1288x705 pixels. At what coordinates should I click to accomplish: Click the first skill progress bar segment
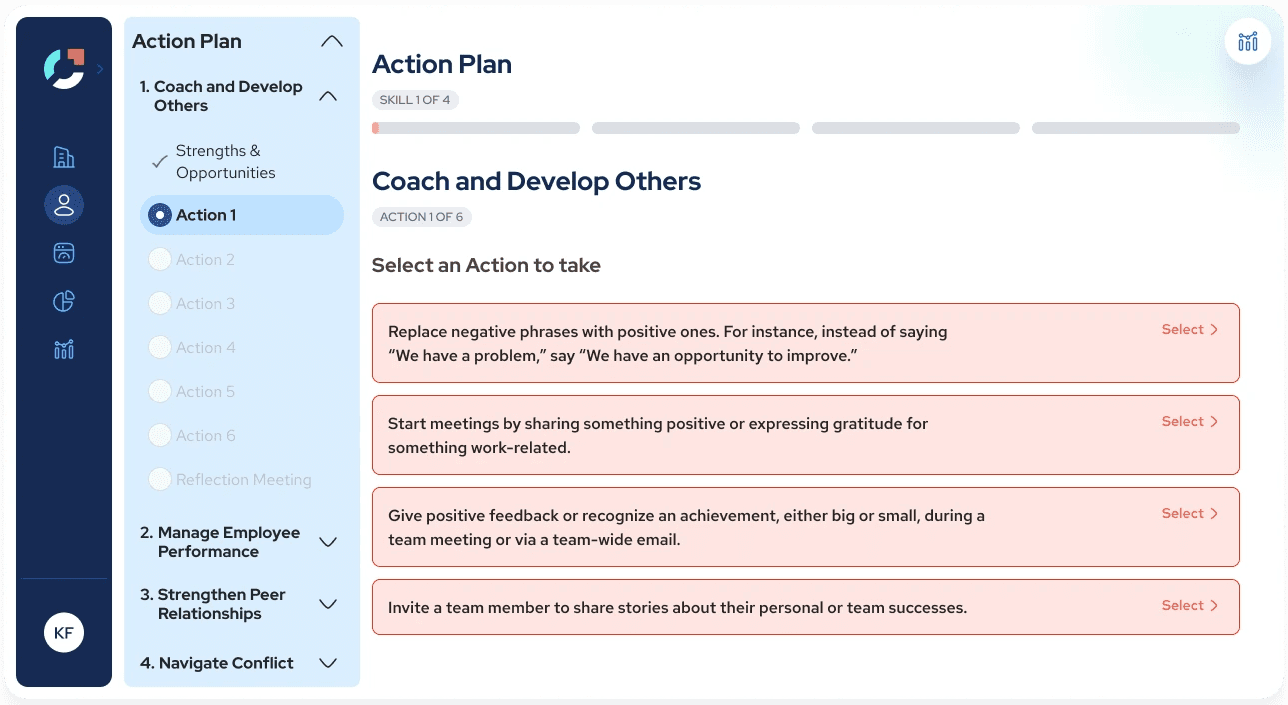[x=476, y=128]
